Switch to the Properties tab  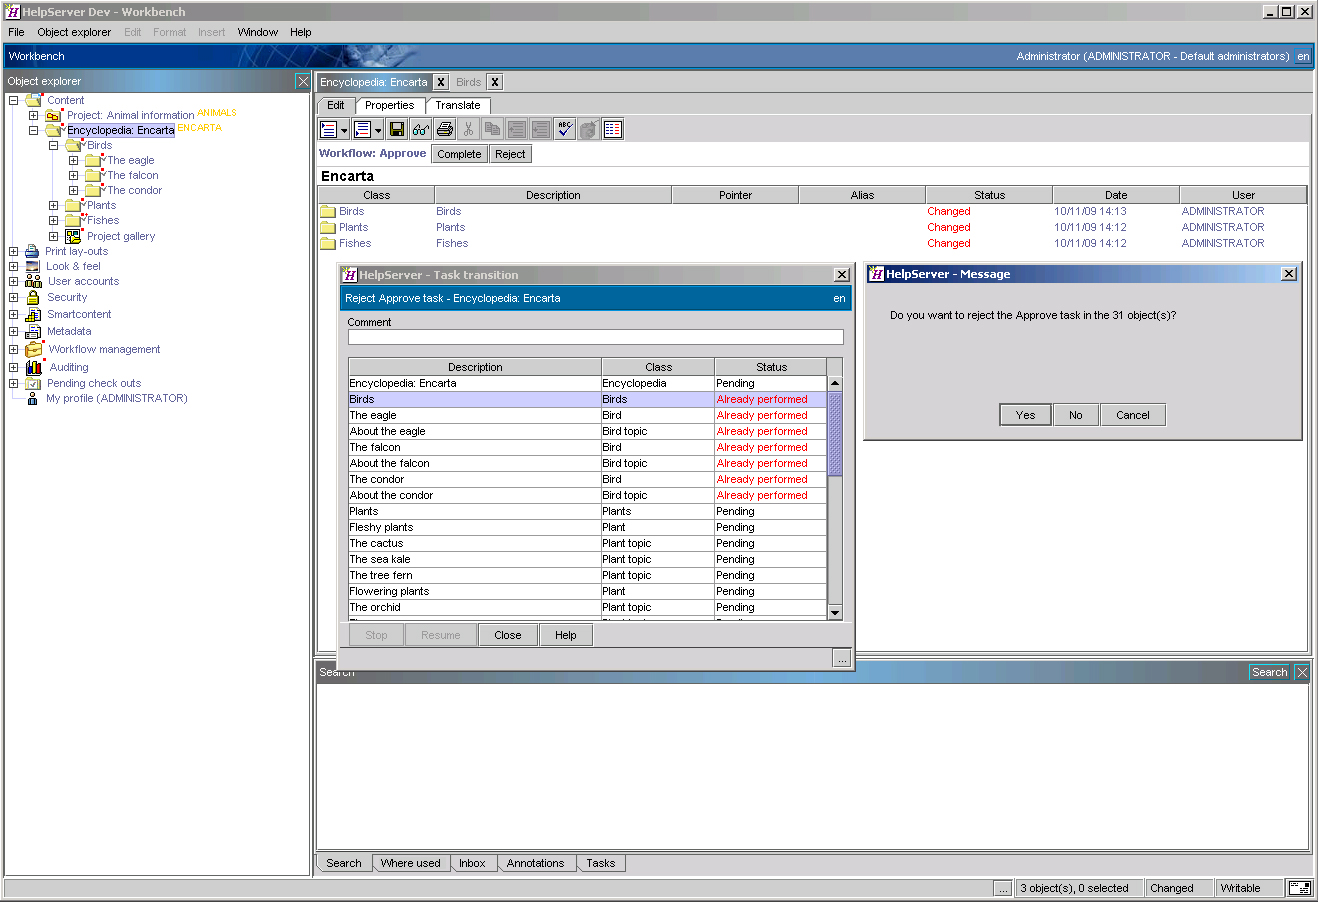click(x=389, y=105)
